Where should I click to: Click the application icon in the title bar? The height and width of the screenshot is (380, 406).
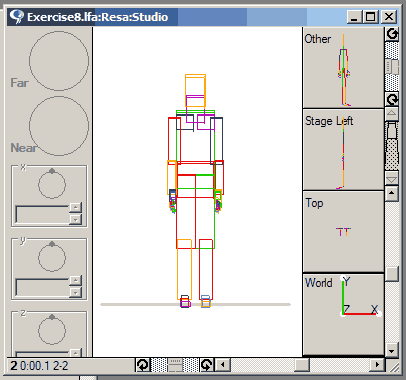click(17, 17)
